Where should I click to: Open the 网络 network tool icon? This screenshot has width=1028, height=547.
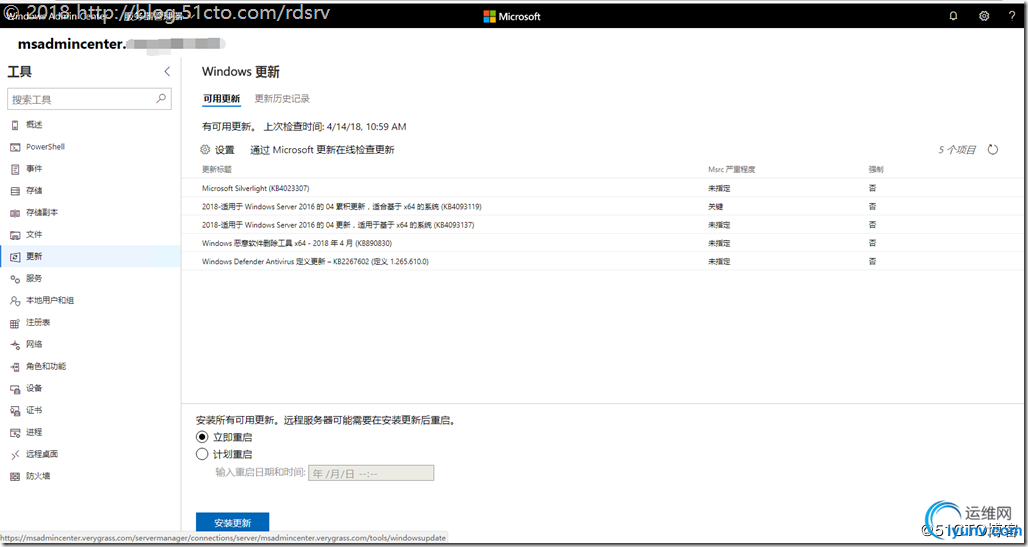(x=15, y=344)
